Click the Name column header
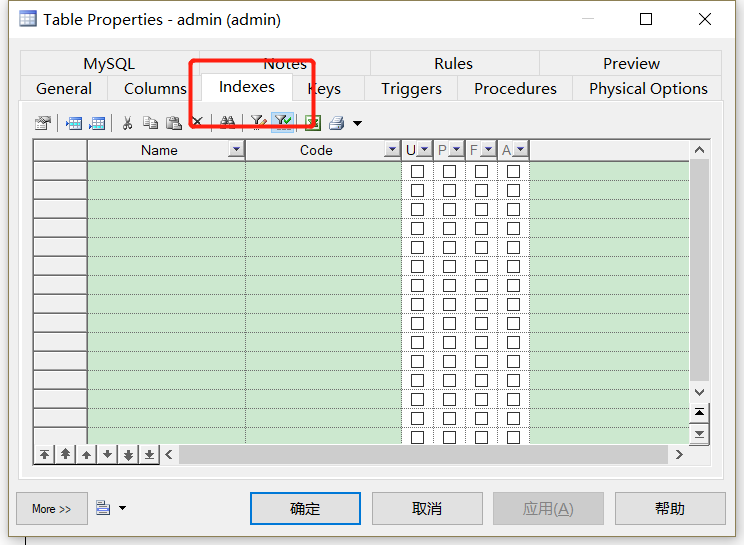 point(166,150)
